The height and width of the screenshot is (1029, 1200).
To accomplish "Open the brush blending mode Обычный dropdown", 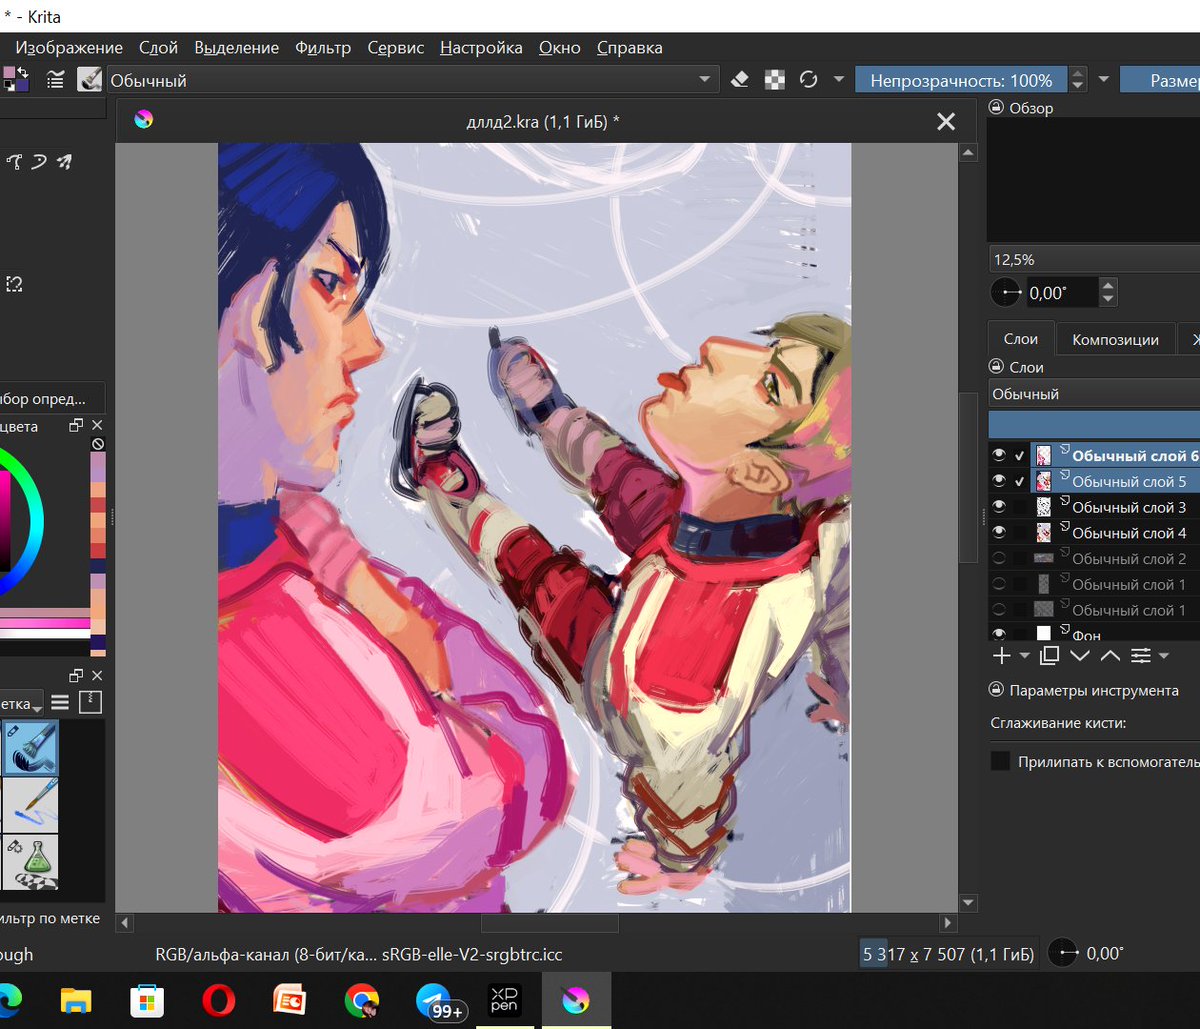I will tap(411, 80).
